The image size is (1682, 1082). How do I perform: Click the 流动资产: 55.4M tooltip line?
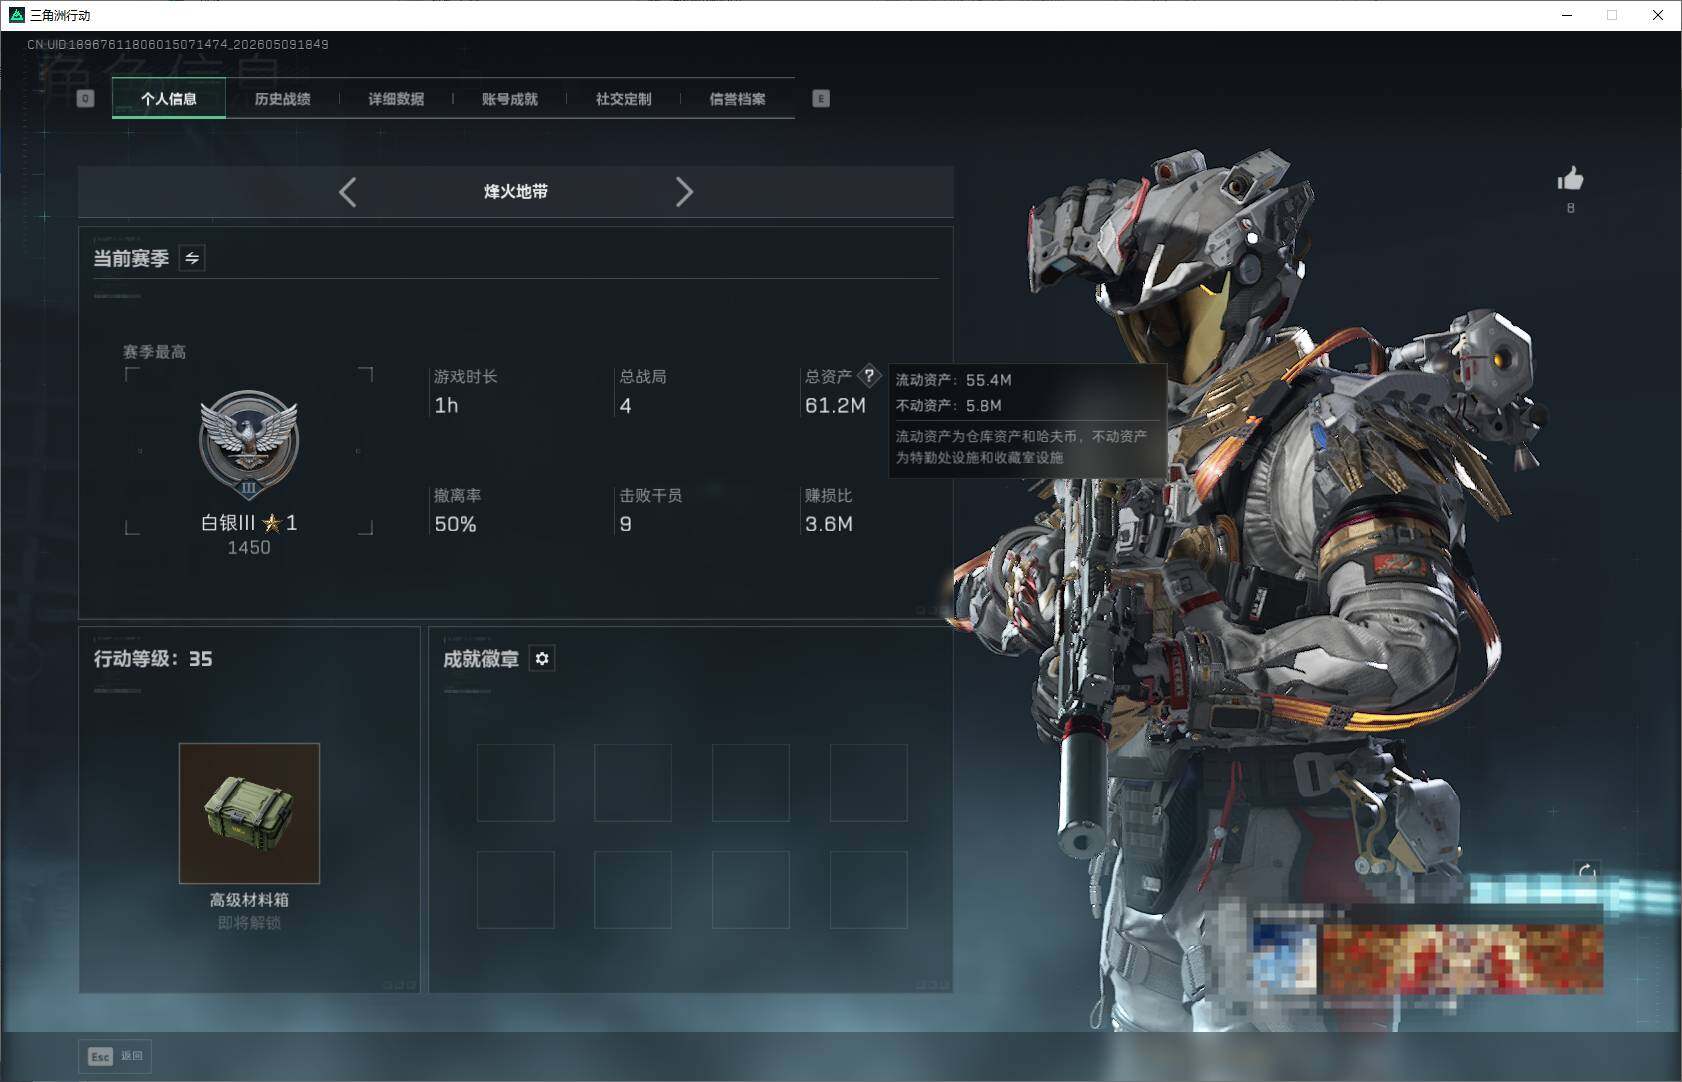point(953,380)
